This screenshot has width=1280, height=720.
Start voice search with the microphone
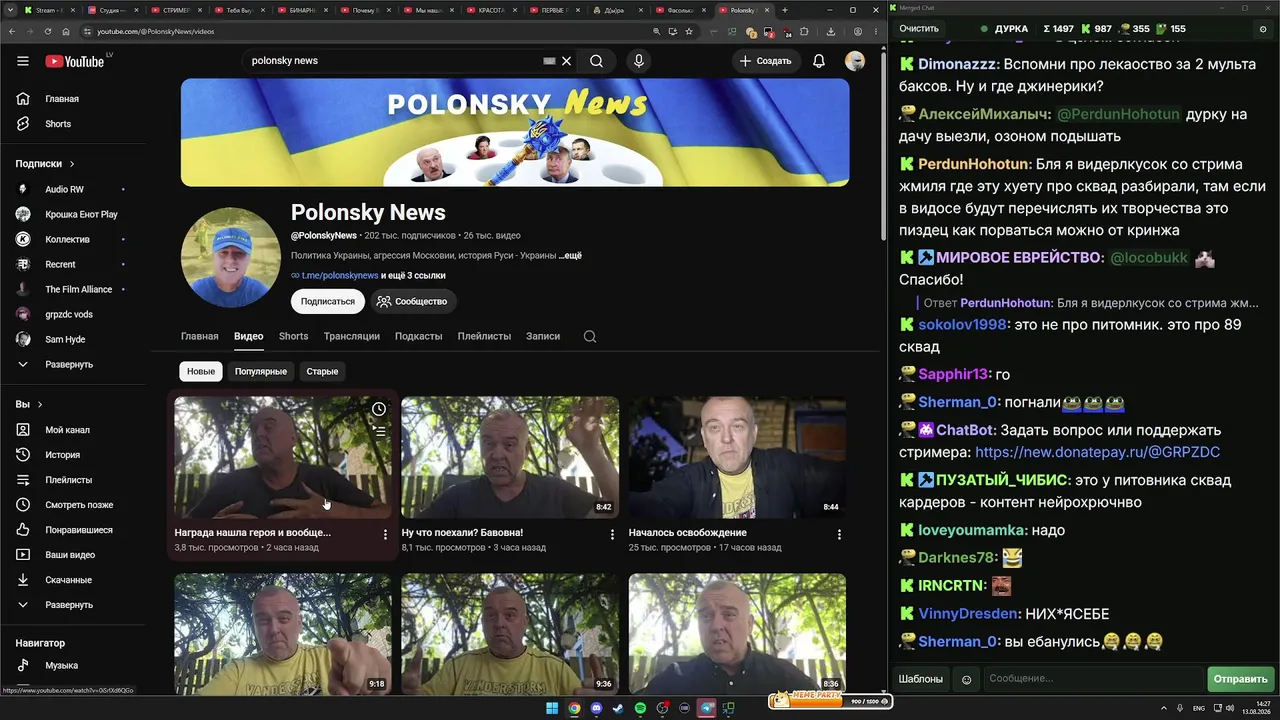tap(639, 61)
